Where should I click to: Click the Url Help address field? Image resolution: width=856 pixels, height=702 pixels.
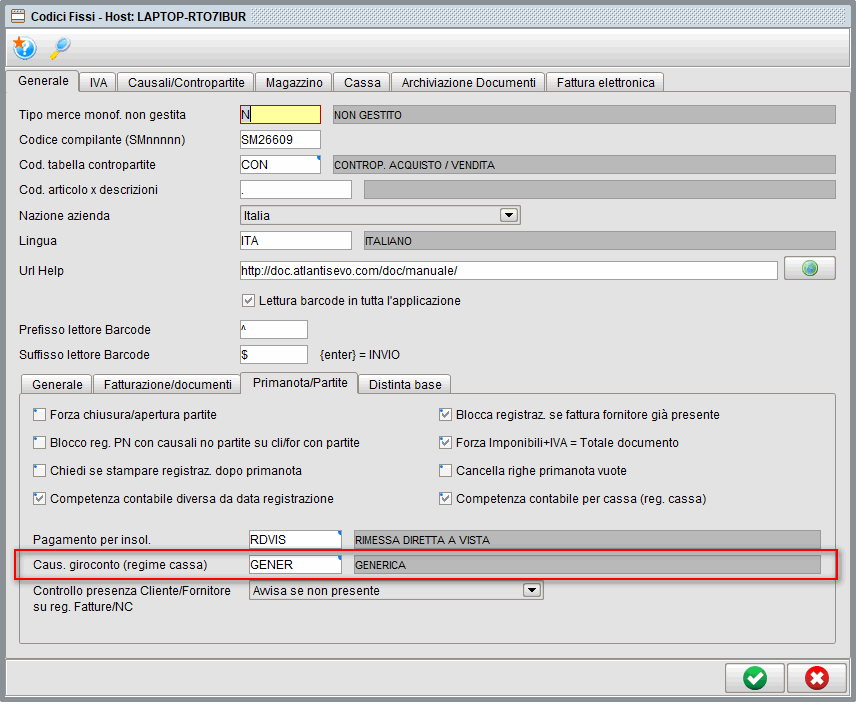click(x=500, y=269)
